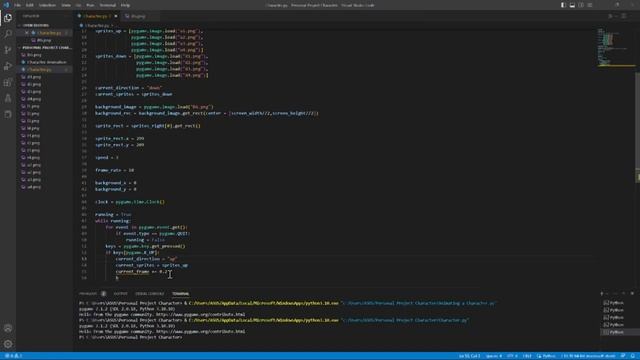Click the Ln, Col cursor position status item
The height and width of the screenshot is (360, 640).
pyautogui.click(x=469, y=356)
